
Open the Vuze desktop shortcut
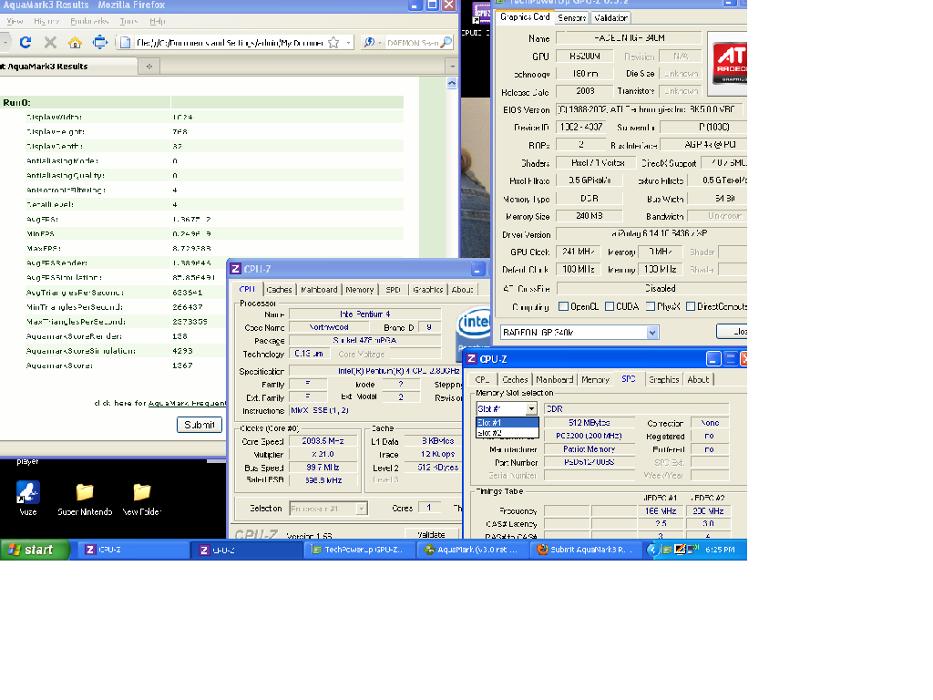pyautogui.click(x=27, y=498)
